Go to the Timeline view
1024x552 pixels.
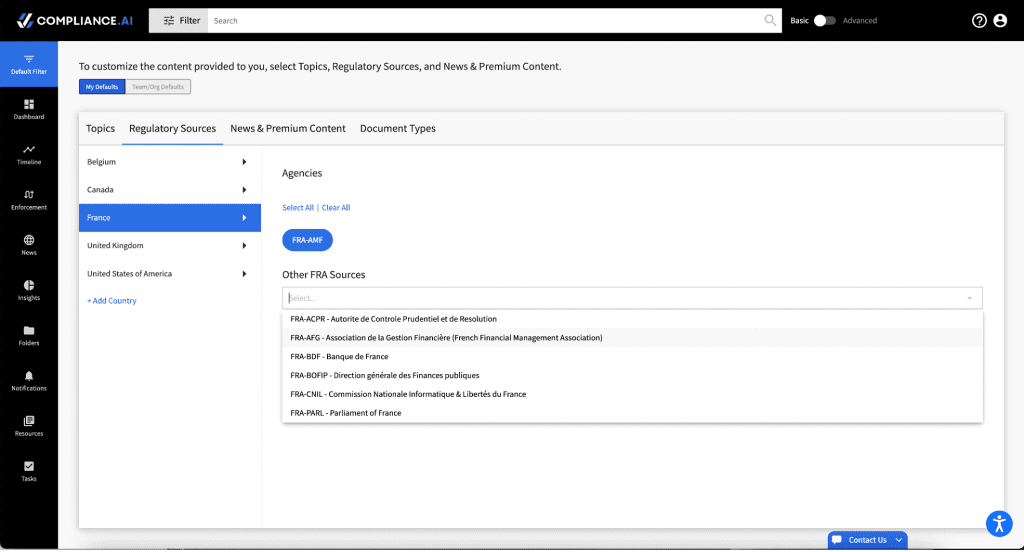[x=29, y=155]
